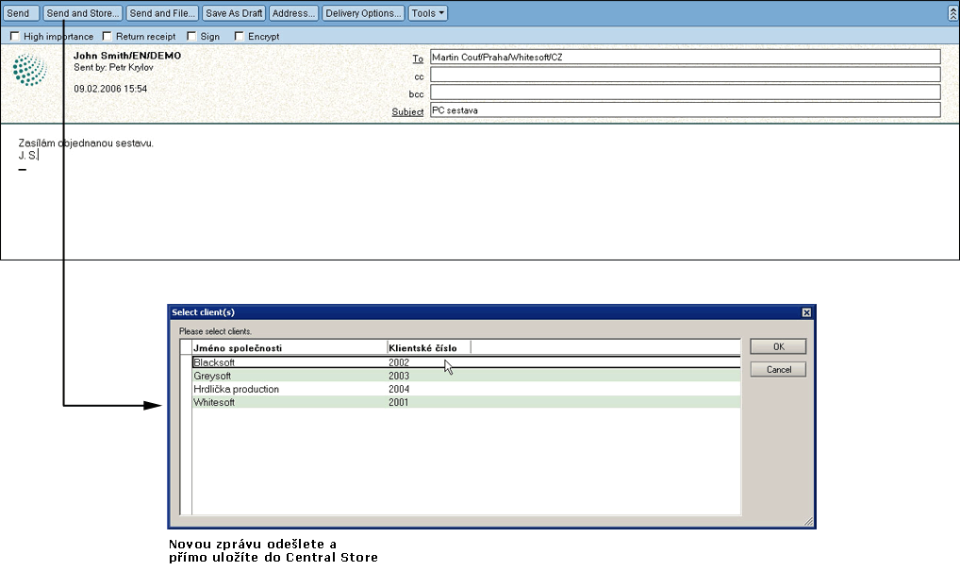Close the Select client(s) dialog
The height and width of the screenshot is (571, 960).
(806, 313)
